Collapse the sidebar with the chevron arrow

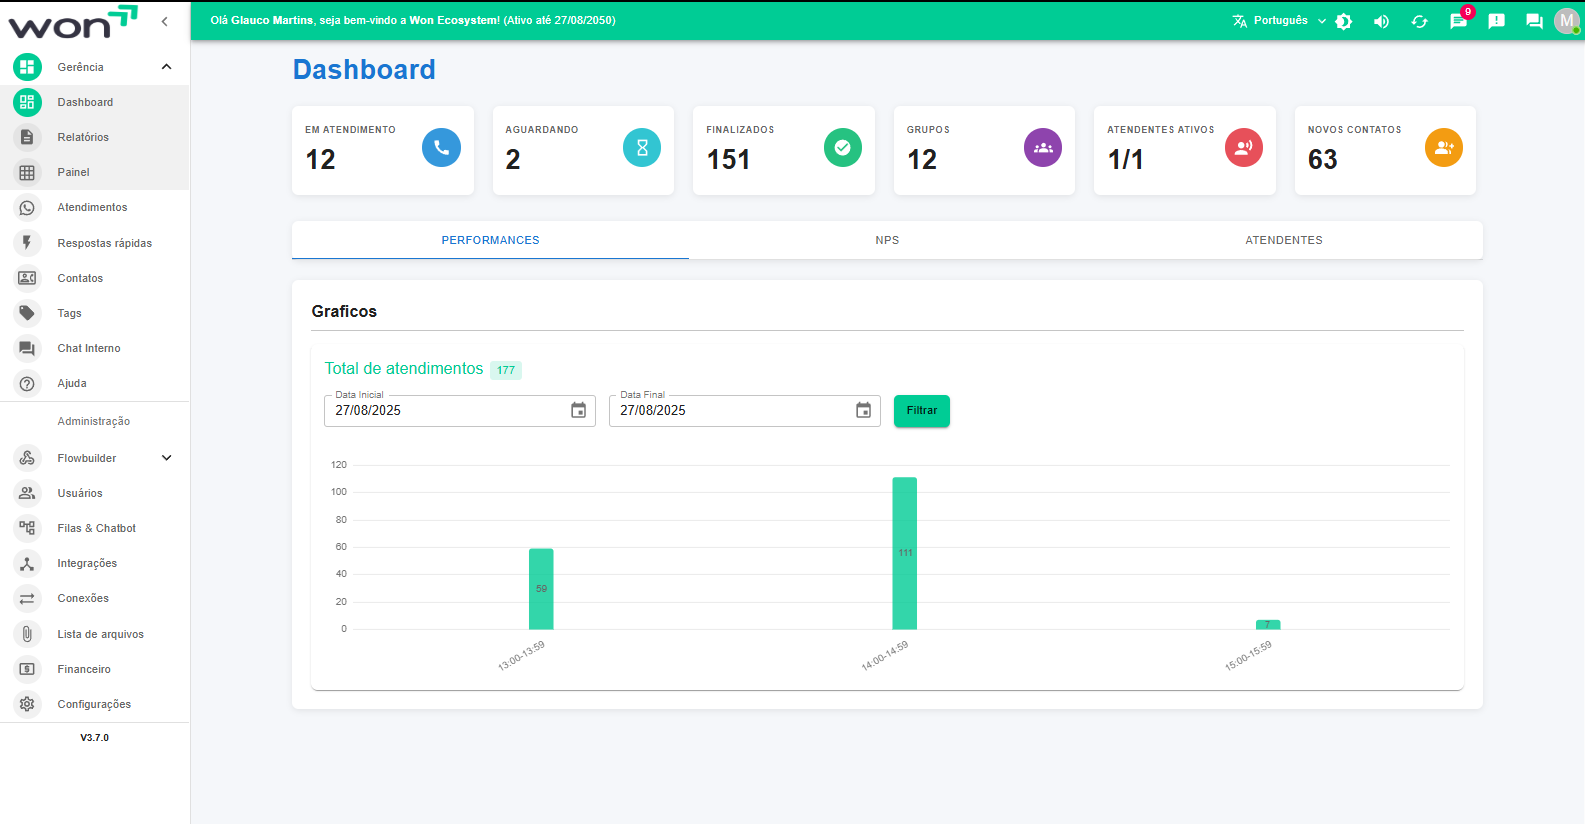(164, 21)
